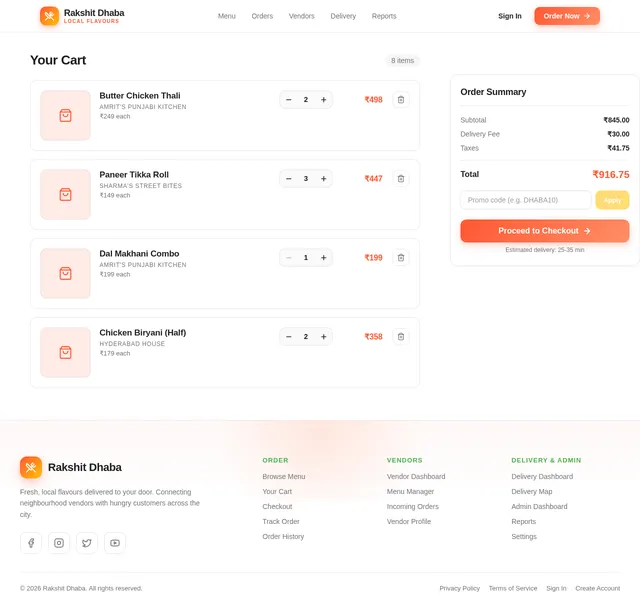Open the YouTube social icon
Screen dimensions: 640x612
point(115,543)
